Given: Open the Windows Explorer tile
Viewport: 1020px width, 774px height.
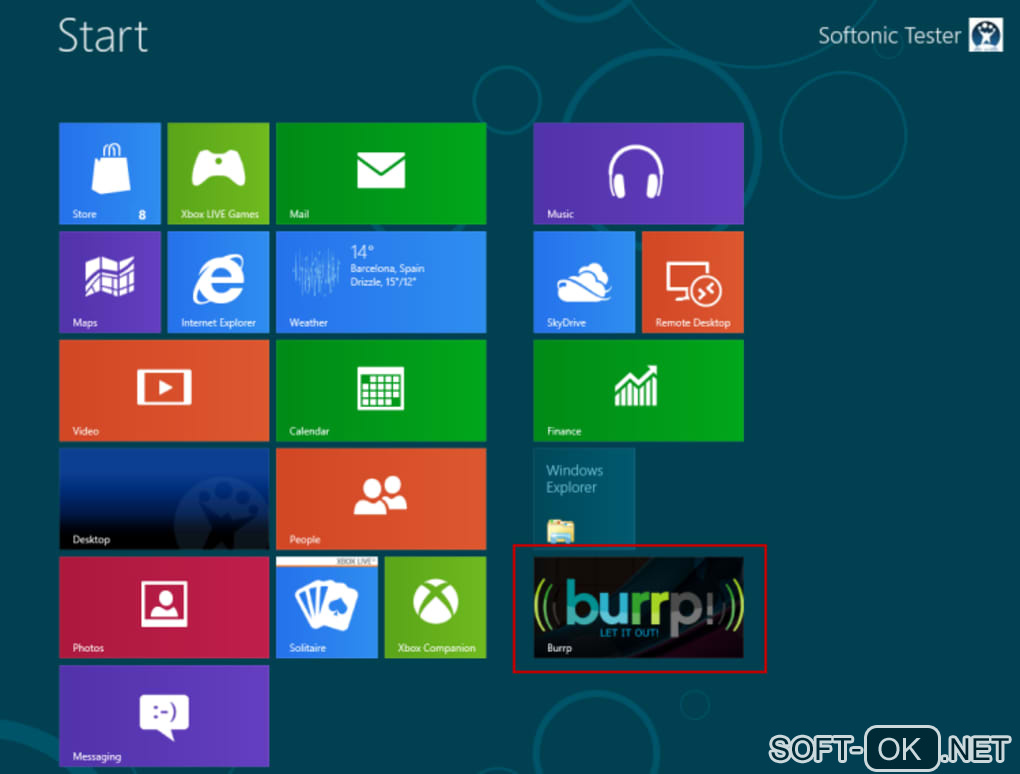Looking at the screenshot, I should [584, 499].
